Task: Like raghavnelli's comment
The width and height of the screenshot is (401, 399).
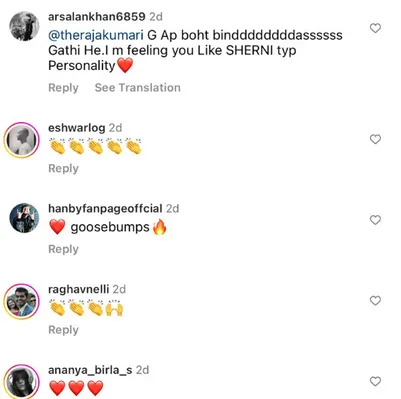Action: click(x=375, y=301)
